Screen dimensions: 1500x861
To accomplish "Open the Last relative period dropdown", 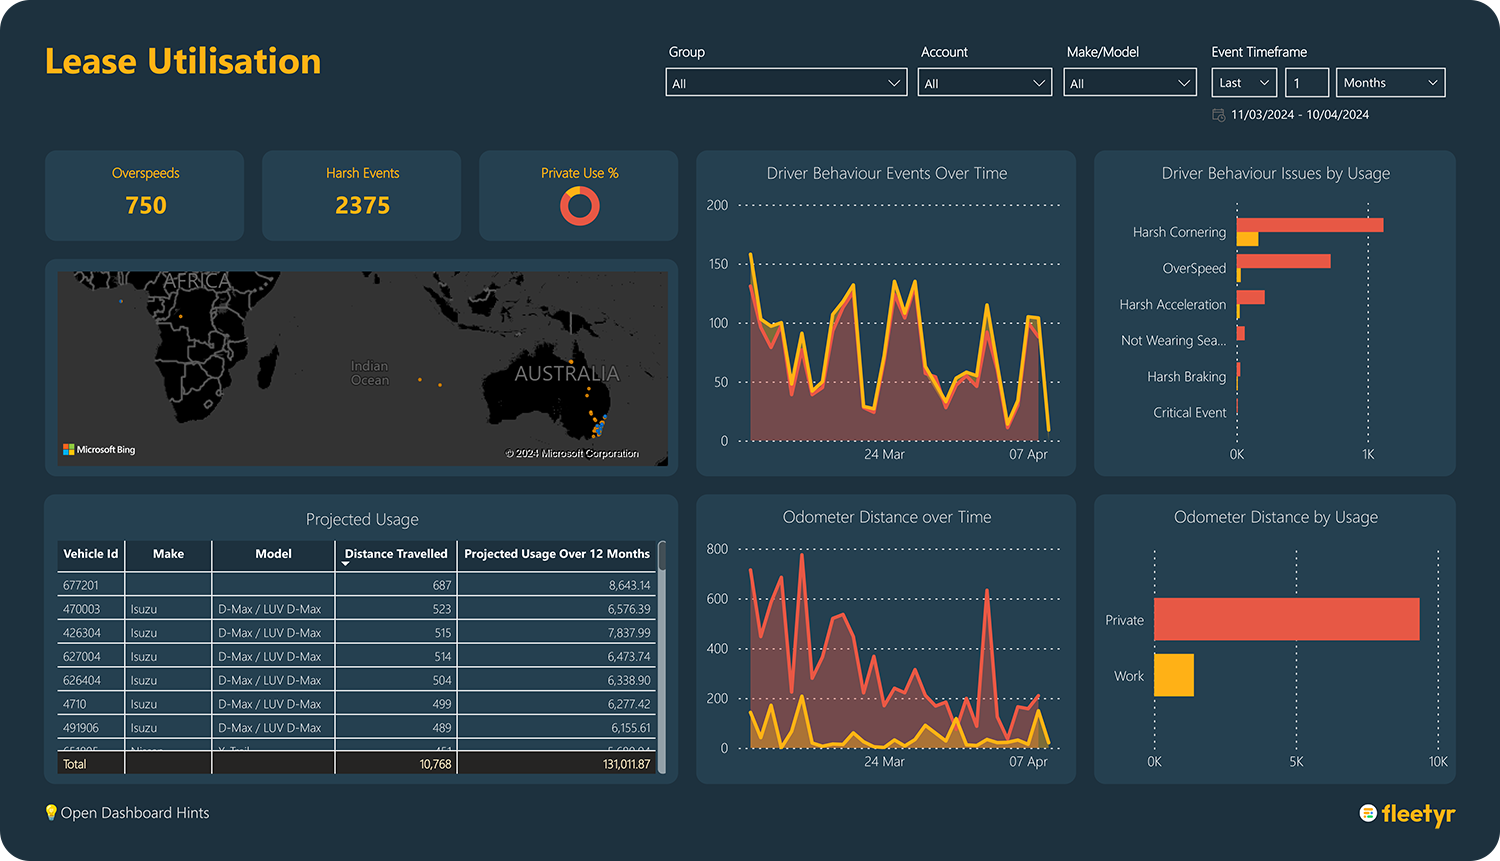I will [x=1244, y=83].
